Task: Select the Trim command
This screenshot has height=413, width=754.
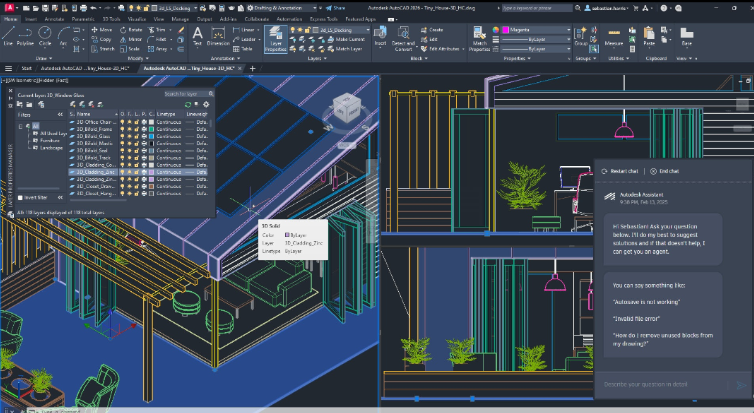Action: pyautogui.click(x=157, y=30)
